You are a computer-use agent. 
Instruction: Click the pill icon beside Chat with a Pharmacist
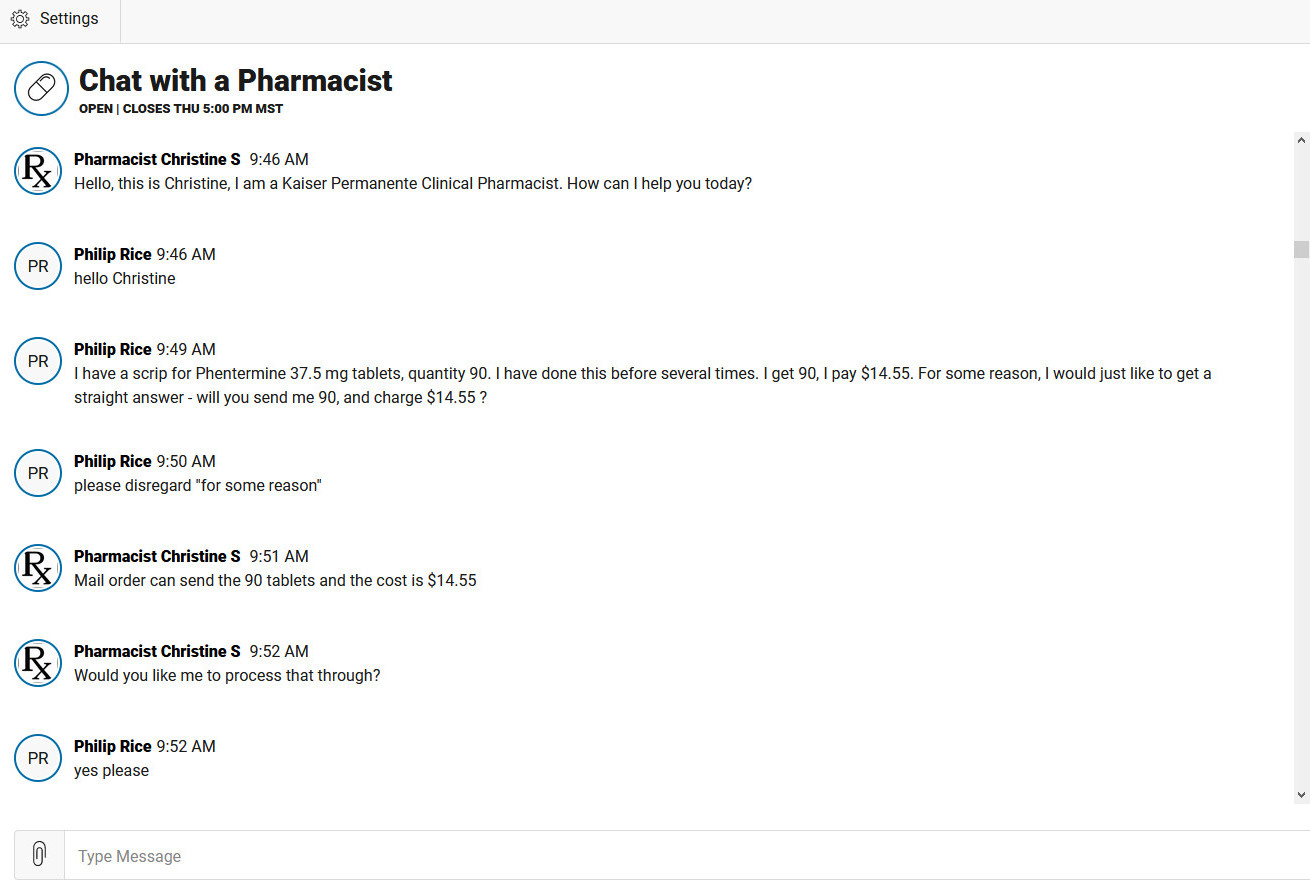(x=41, y=88)
